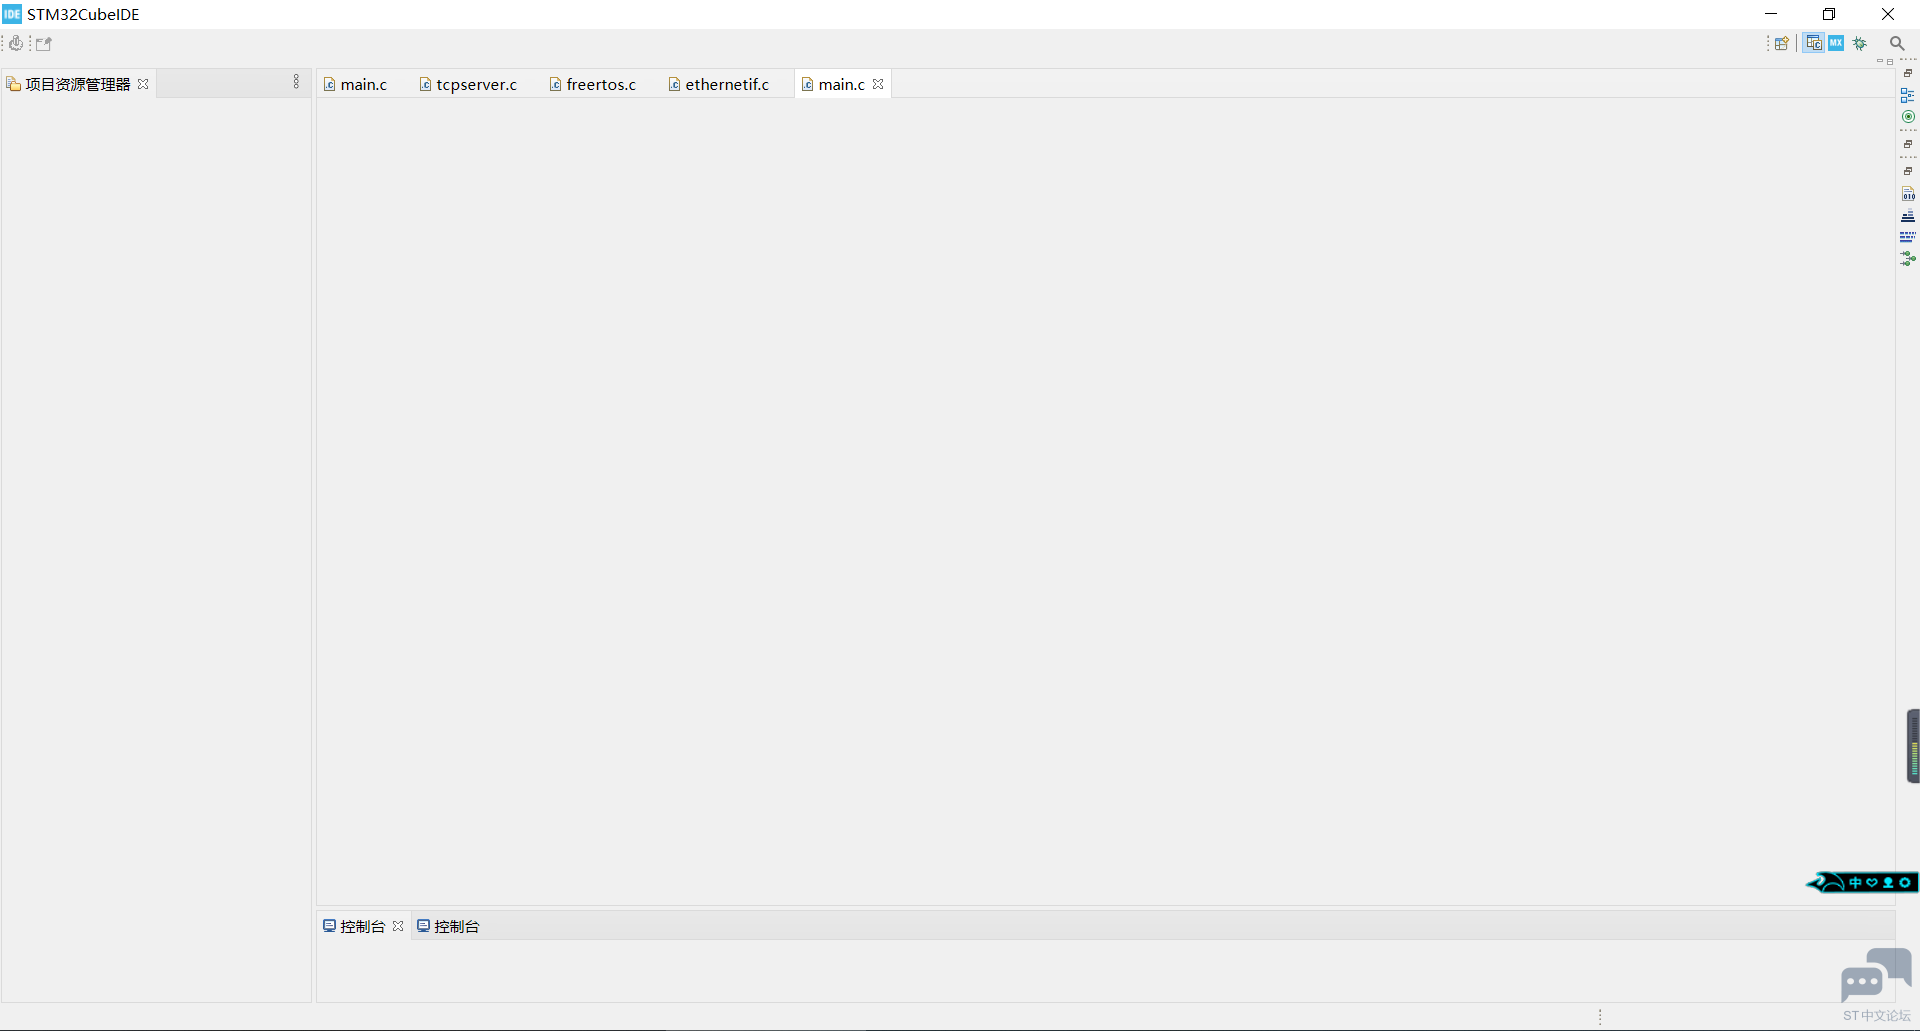This screenshot has height=1031, width=1920.
Task: Maximize the editor area using small maximize icon
Action: pos(1889,62)
